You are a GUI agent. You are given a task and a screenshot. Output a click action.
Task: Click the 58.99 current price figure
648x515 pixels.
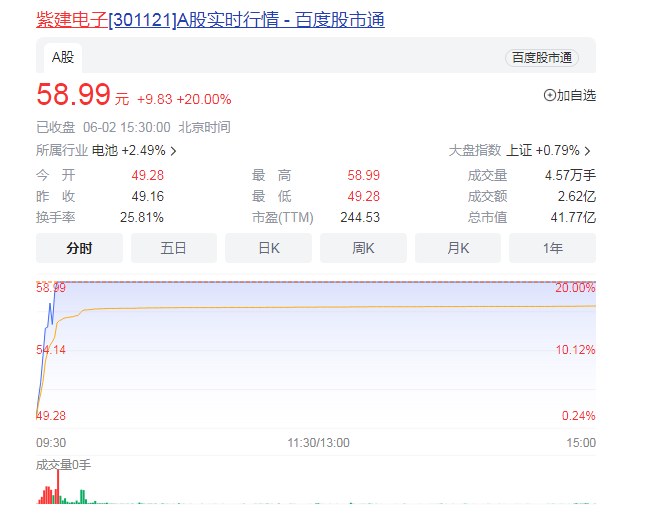pos(75,96)
